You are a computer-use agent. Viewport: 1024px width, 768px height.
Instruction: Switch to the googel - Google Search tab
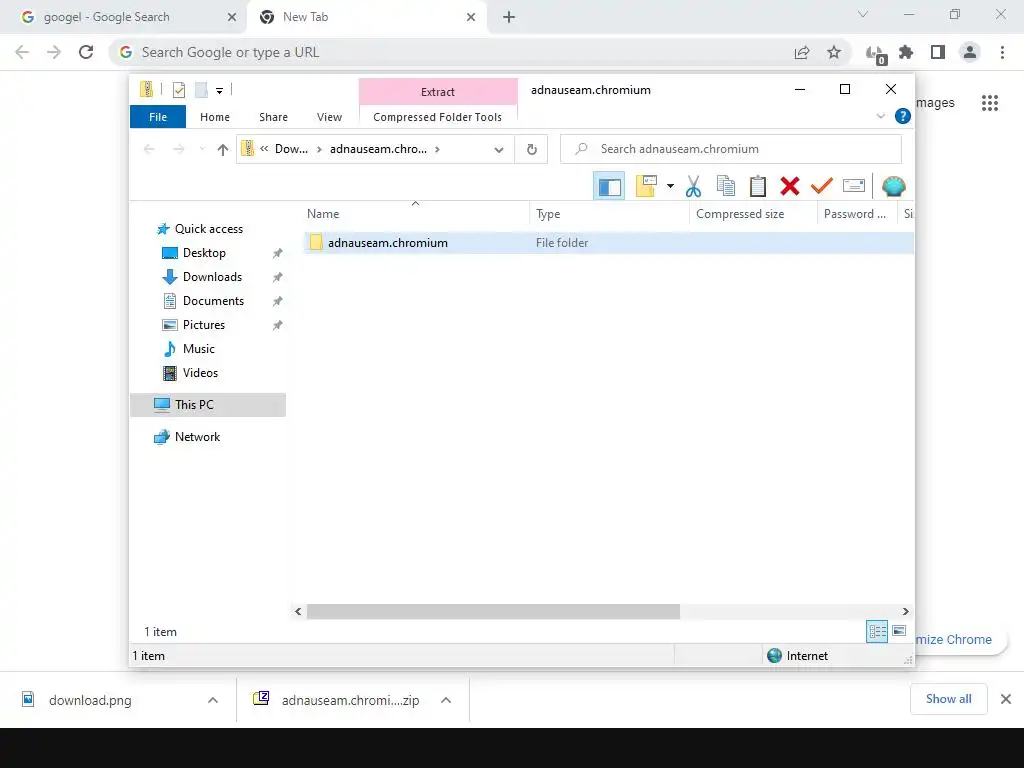coord(123,17)
